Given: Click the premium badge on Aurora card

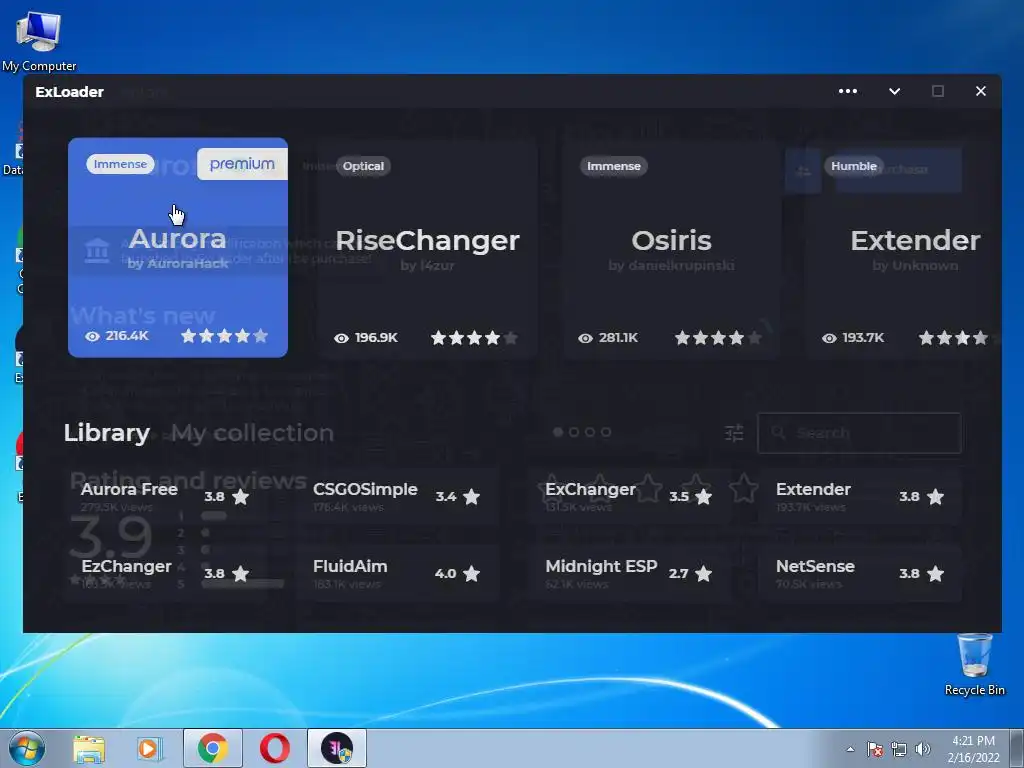Looking at the screenshot, I should (x=242, y=164).
